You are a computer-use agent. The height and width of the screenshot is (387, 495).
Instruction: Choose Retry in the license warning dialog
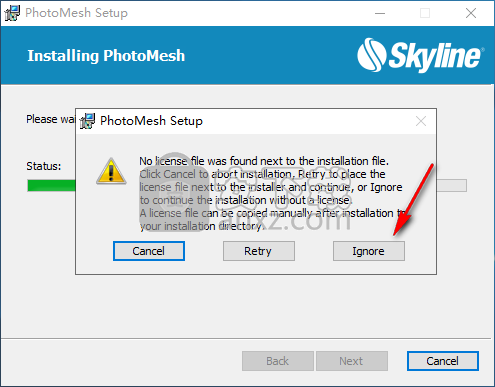point(259,251)
